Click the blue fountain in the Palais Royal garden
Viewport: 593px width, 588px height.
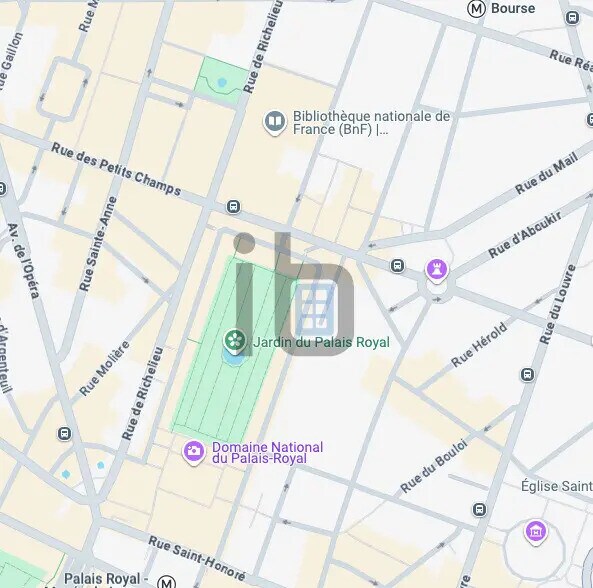tap(234, 357)
